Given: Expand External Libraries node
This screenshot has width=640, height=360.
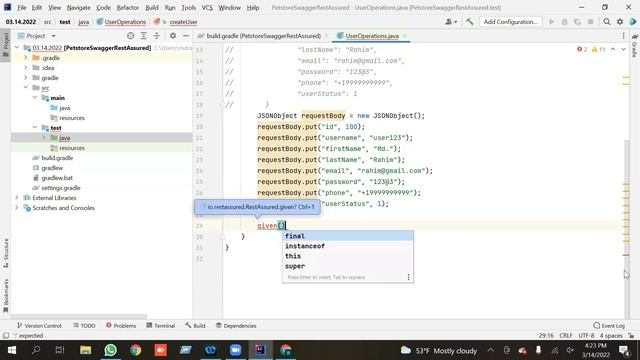Looking at the screenshot, I should [17, 198].
